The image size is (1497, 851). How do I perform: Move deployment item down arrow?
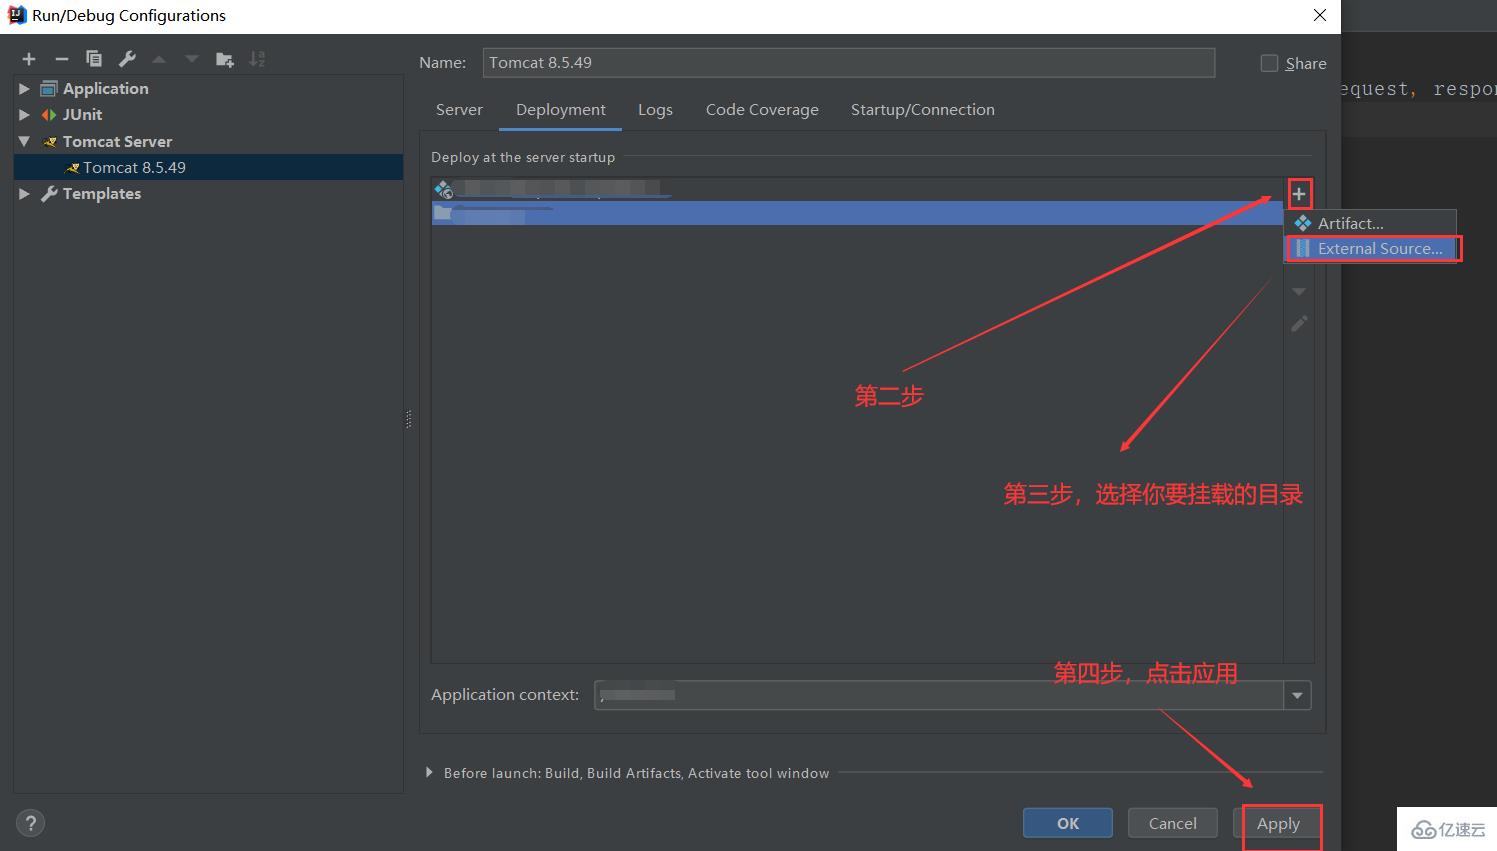[x=1299, y=292]
